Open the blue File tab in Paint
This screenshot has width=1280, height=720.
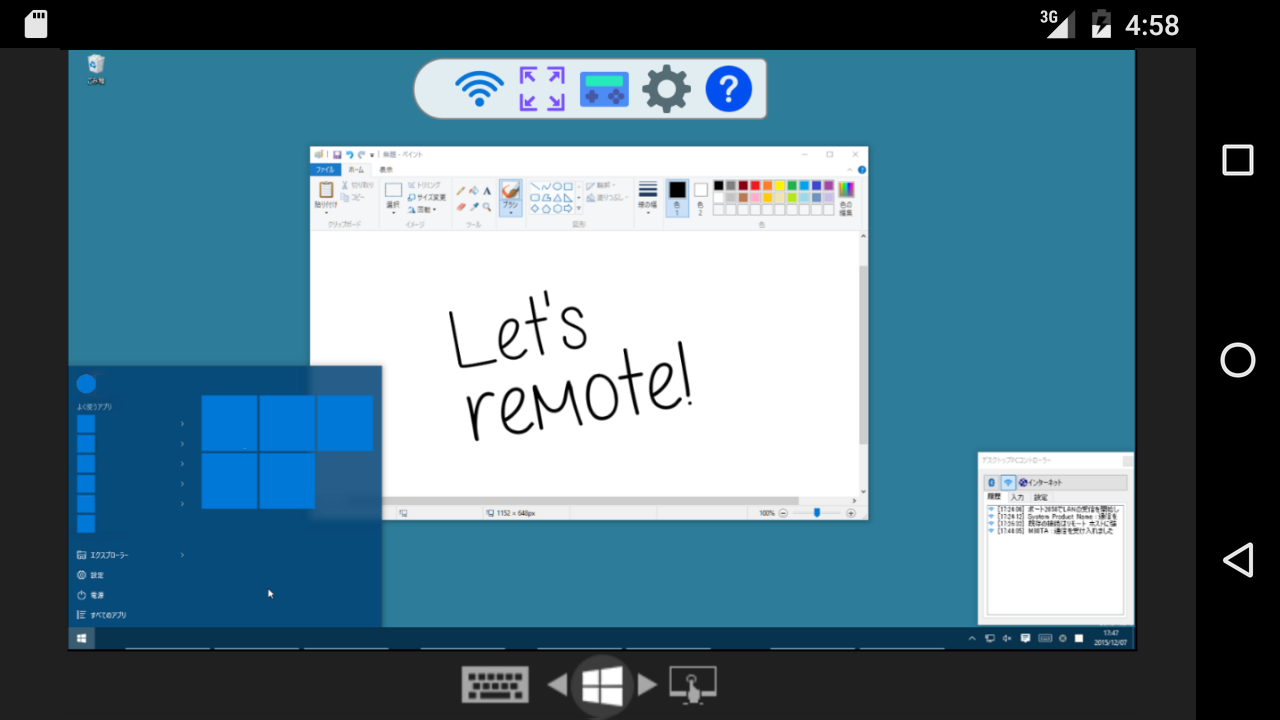[325, 170]
